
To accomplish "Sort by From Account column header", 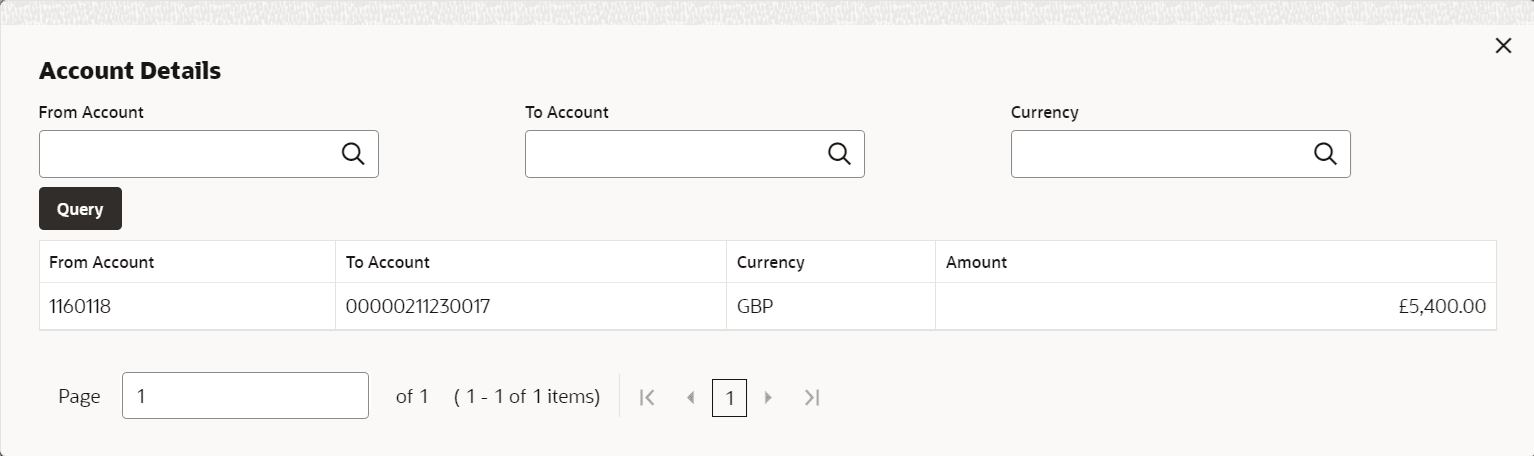I will pyautogui.click(x=102, y=262).
